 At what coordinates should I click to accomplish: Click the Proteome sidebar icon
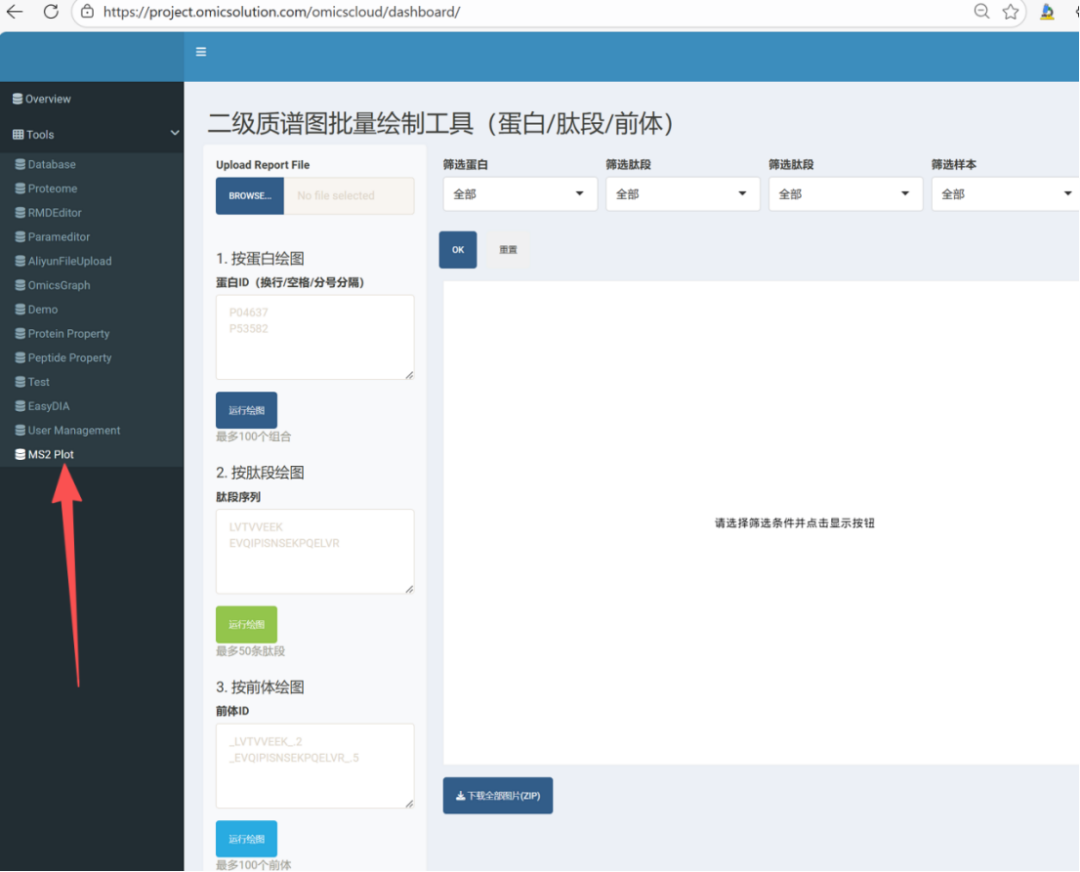pos(21,188)
